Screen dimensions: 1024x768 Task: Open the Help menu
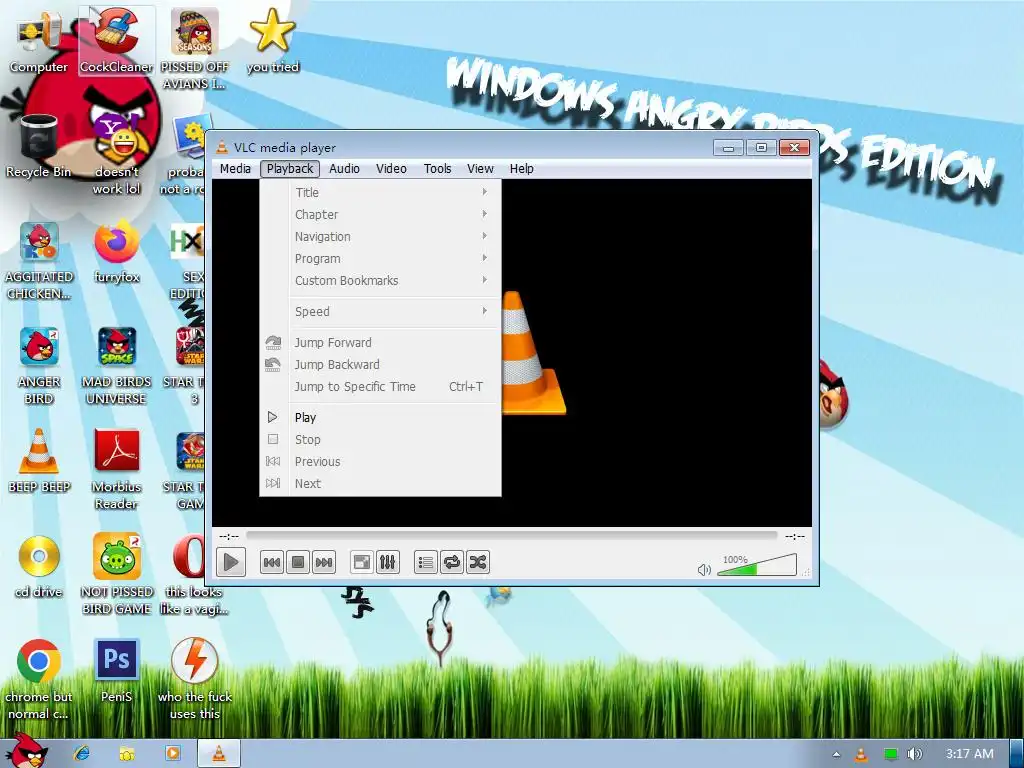[x=521, y=168]
